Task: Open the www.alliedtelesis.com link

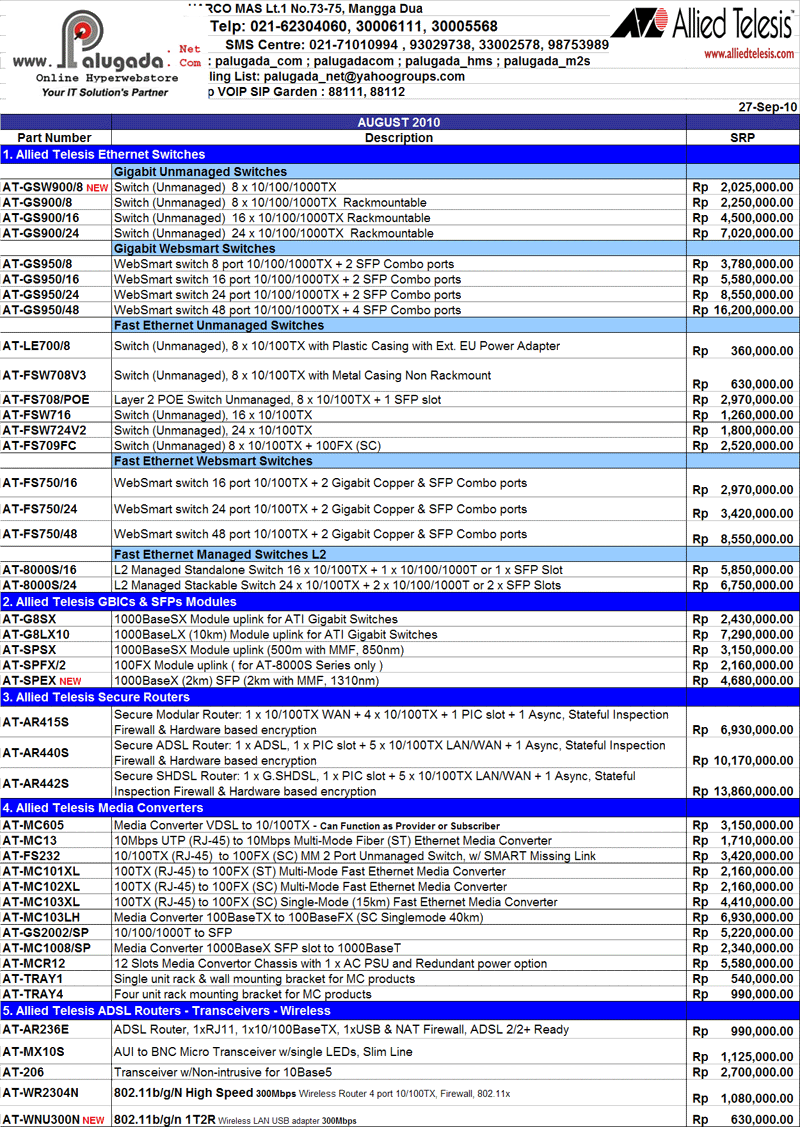Action: (x=749, y=54)
